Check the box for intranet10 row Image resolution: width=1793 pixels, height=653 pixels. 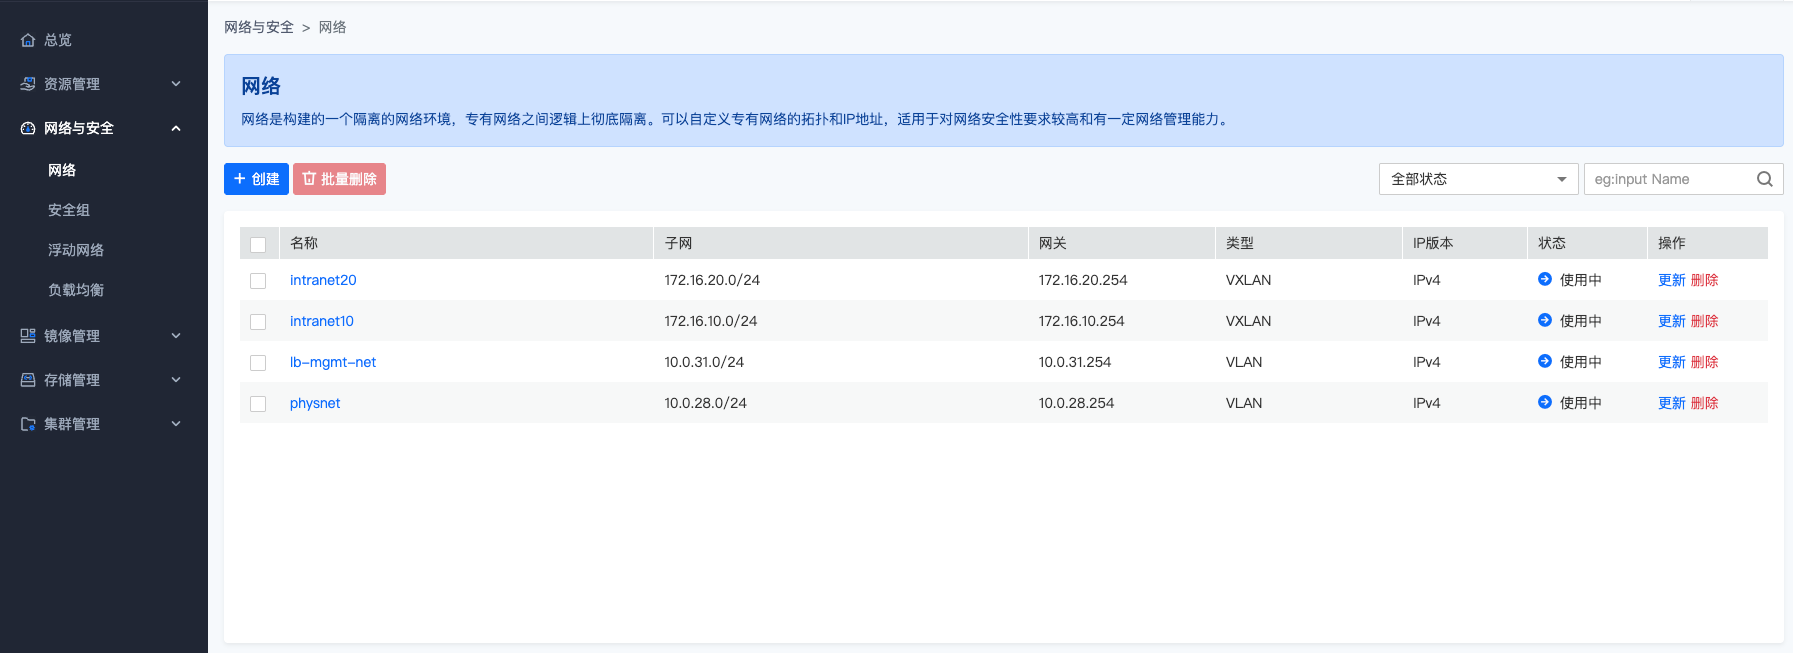pyautogui.click(x=258, y=322)
